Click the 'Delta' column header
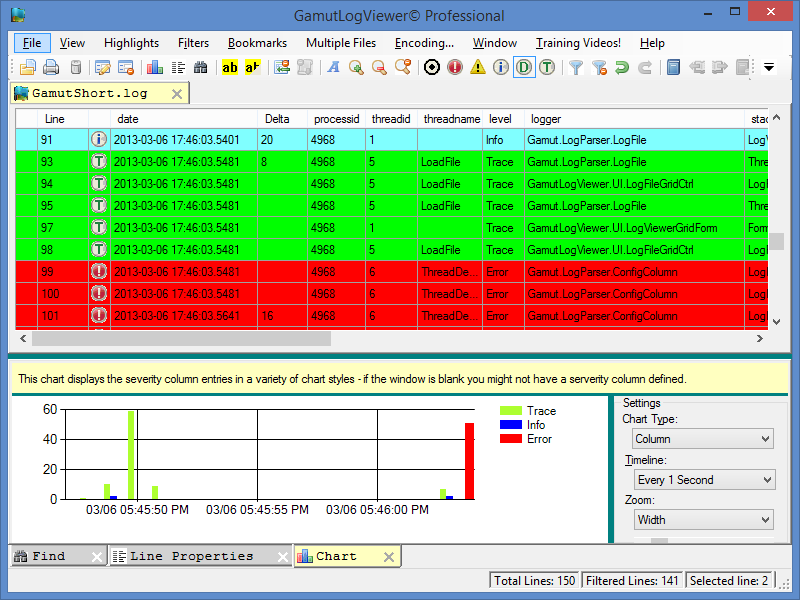The width and height of the screenshot is (800, 600). pyautogui.click(x=282, y=119)
